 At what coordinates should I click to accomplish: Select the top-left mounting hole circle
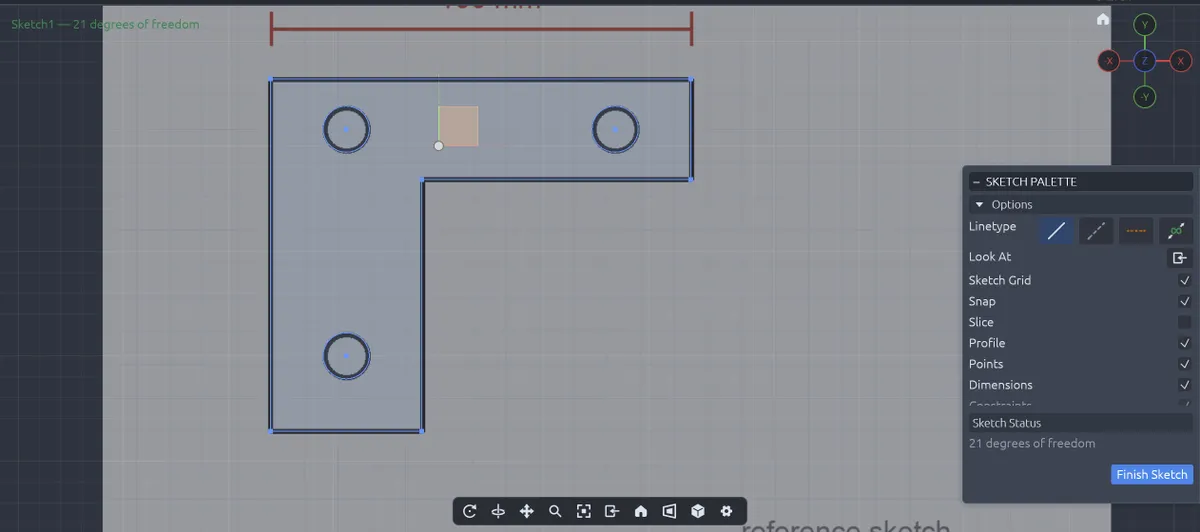coord(347,129)
